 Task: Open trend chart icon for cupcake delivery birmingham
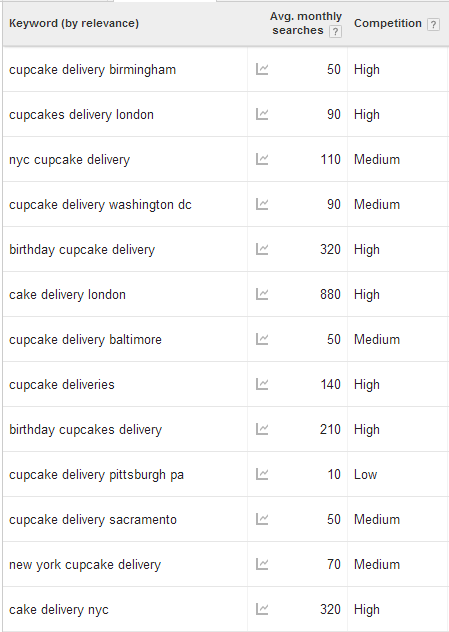[x=262, y=69]
